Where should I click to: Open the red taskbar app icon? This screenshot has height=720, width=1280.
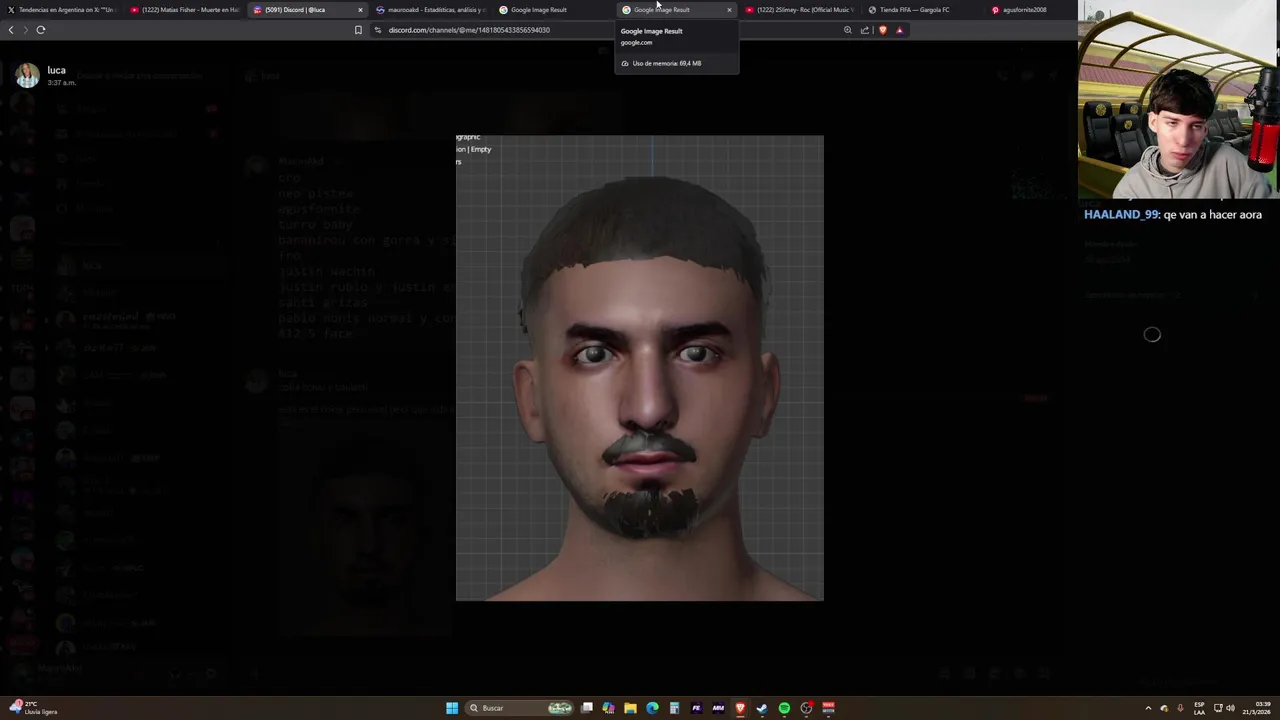(x=828, y=708)
